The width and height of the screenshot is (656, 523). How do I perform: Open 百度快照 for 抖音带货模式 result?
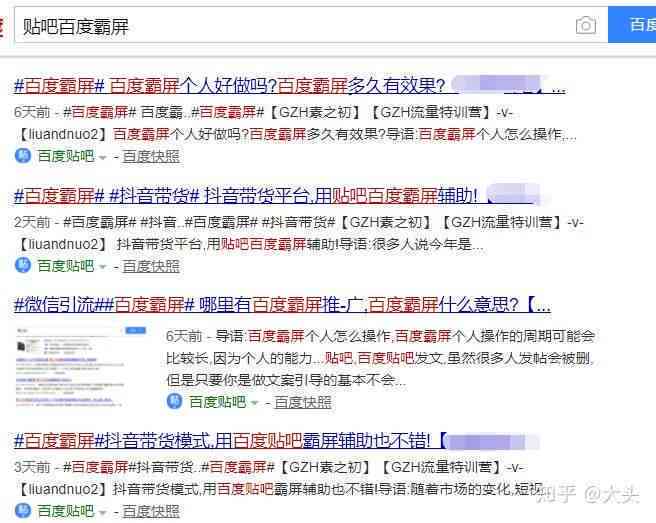click(151, 511)
